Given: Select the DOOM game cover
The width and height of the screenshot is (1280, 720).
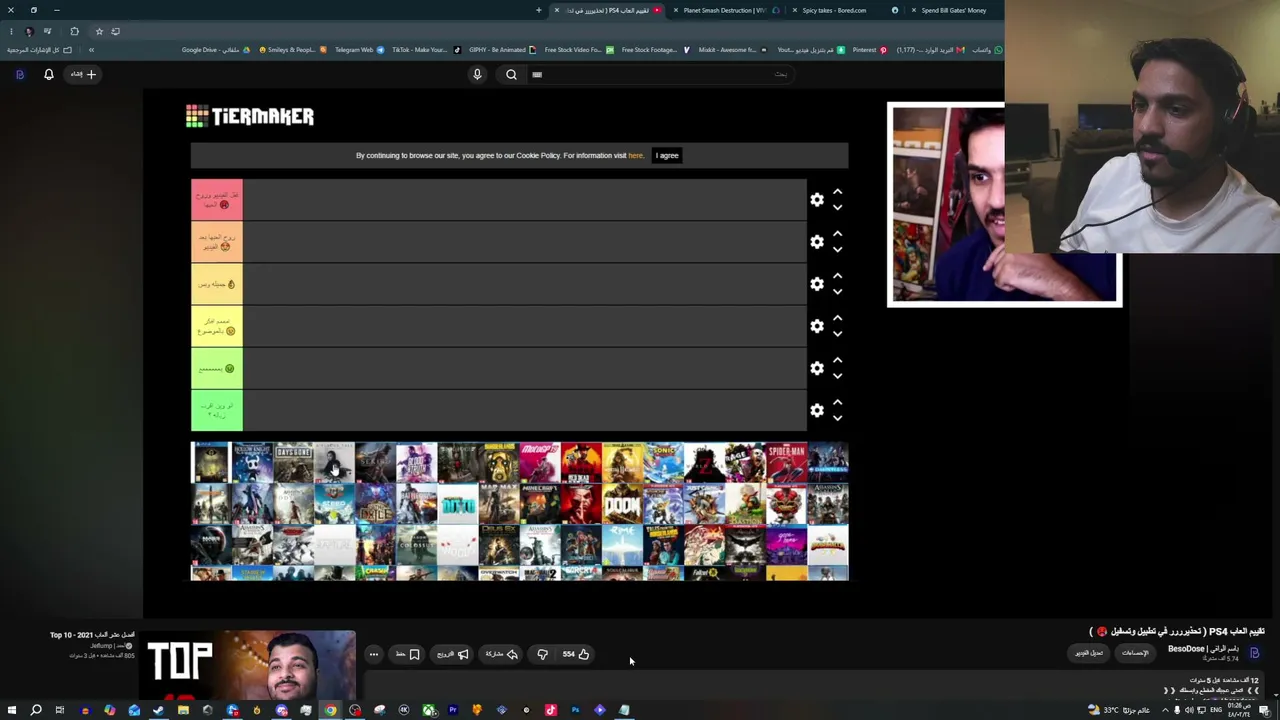Looking at the screenshot, I should (x=621, y=504).
